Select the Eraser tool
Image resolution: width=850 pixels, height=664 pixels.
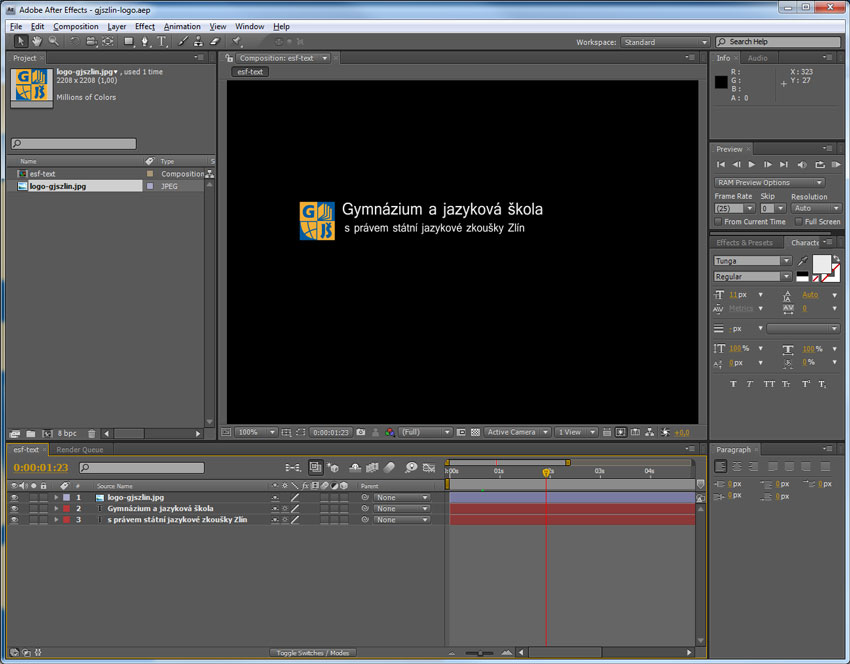pos(215,41)
